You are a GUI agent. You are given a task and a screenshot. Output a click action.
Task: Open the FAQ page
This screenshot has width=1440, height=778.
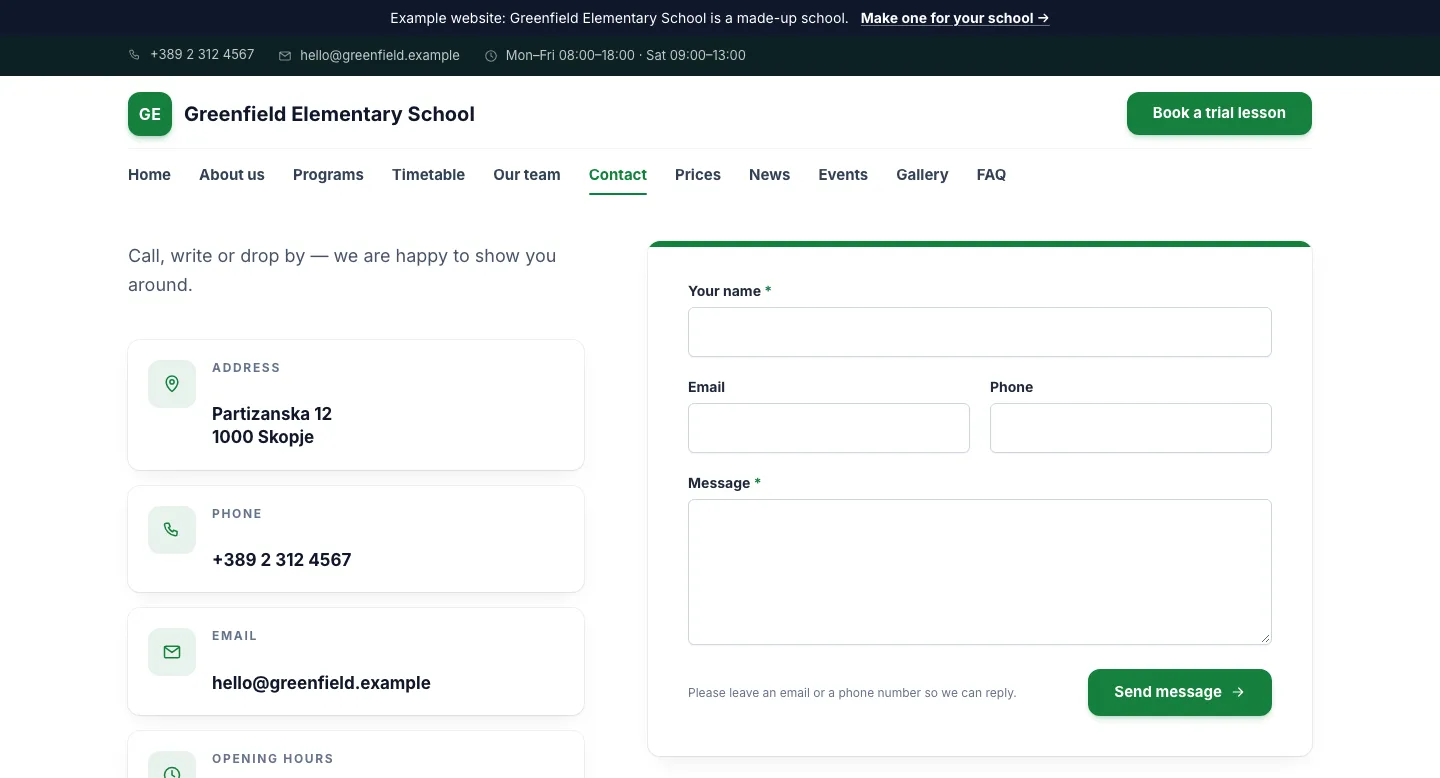[x=991, y=175]
